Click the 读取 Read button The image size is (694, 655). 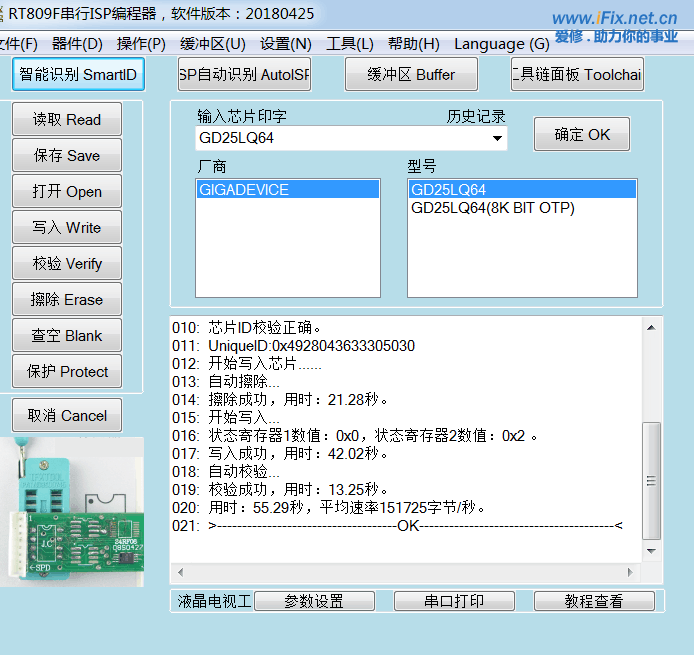(x=67, y=119)
